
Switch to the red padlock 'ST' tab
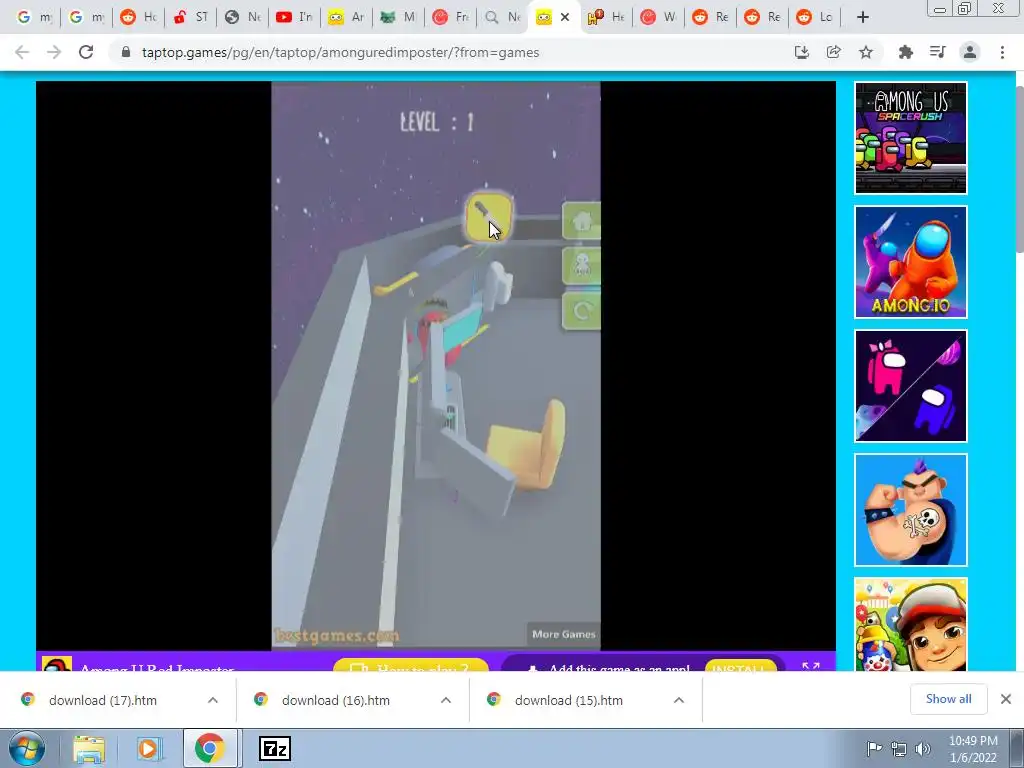coord(190,17)
